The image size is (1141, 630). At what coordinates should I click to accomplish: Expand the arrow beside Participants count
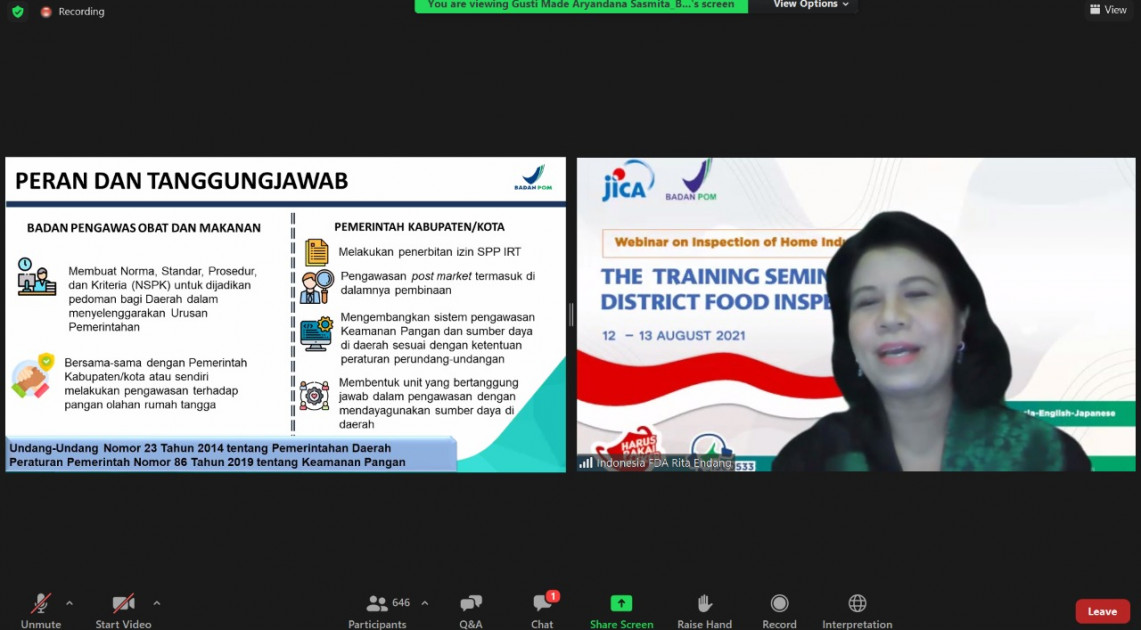pos(424,603)
